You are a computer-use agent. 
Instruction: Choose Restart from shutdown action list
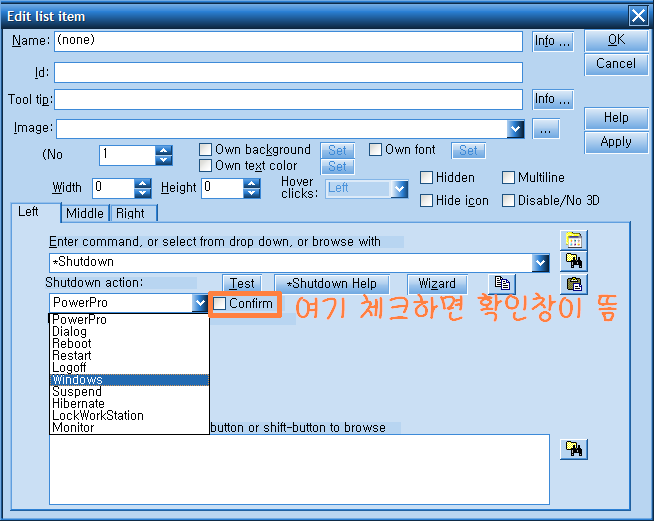tap(129, 355)
